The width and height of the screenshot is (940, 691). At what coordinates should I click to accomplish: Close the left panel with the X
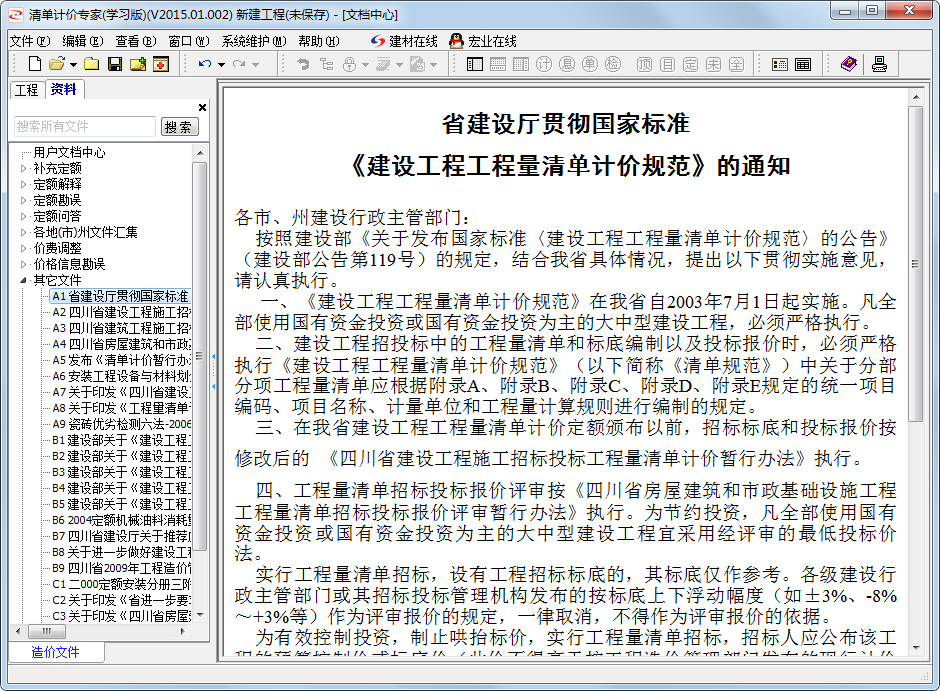202,107
